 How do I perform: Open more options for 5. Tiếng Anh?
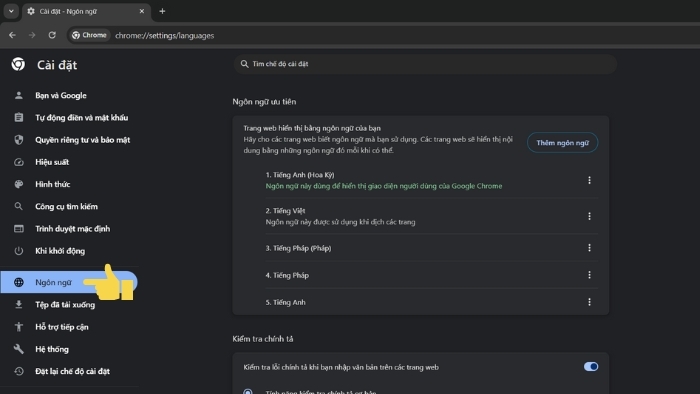(589, 302)
